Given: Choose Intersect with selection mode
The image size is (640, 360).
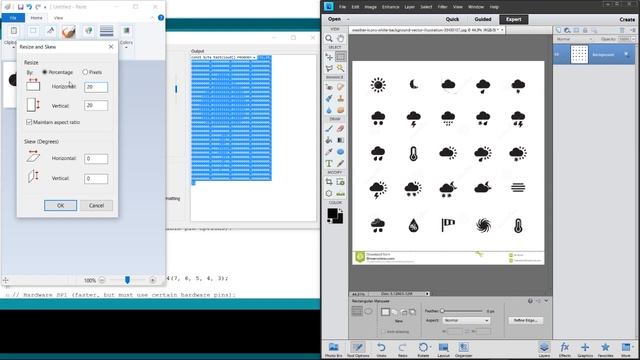Looking at the screenshot, I should [x=413, y=312].
